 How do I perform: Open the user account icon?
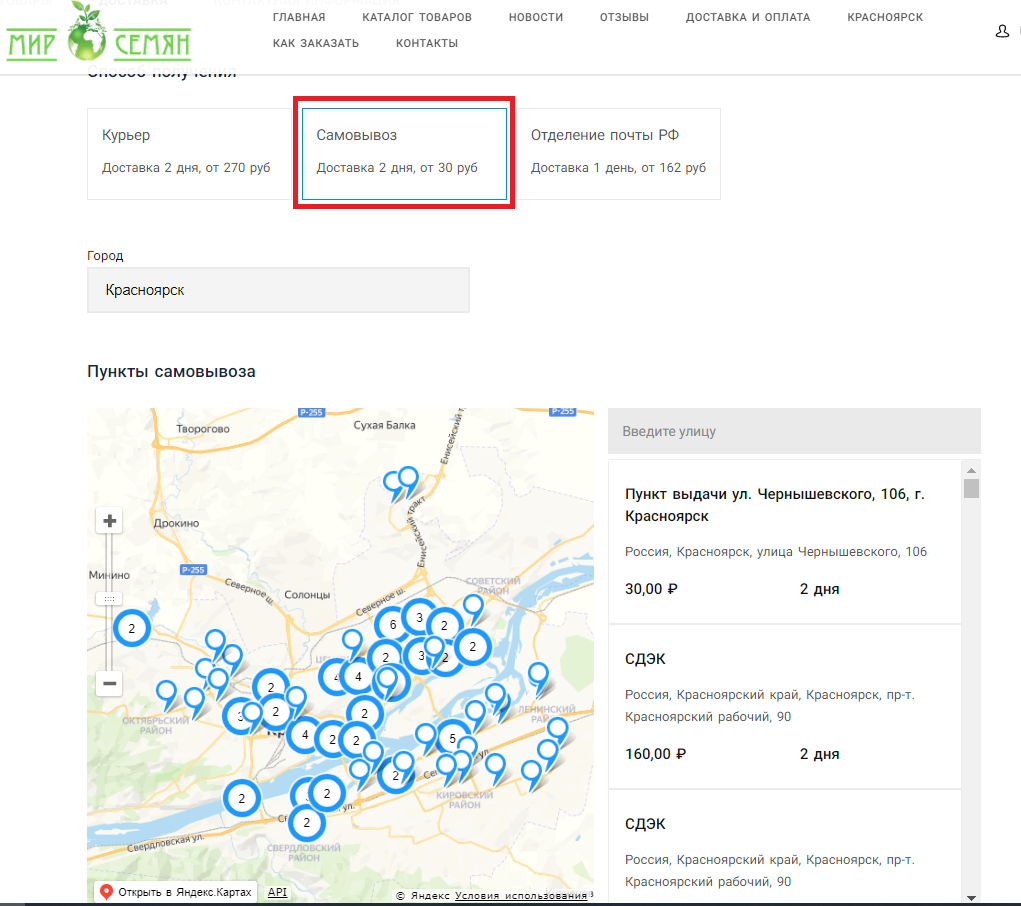coord(1002,31)
